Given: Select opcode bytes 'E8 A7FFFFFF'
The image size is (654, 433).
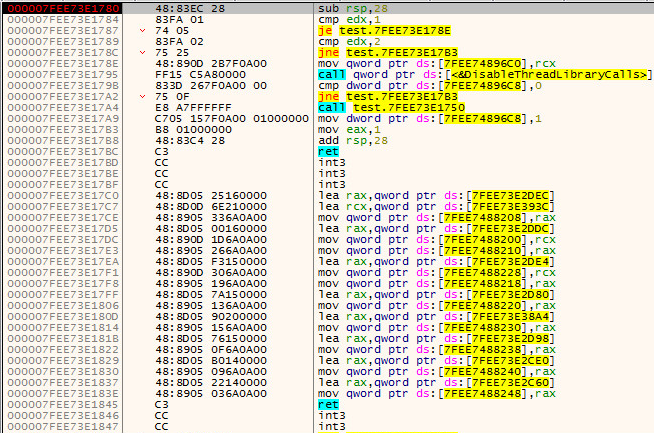Looking at the screenshot, I should (x=193, y=108).
